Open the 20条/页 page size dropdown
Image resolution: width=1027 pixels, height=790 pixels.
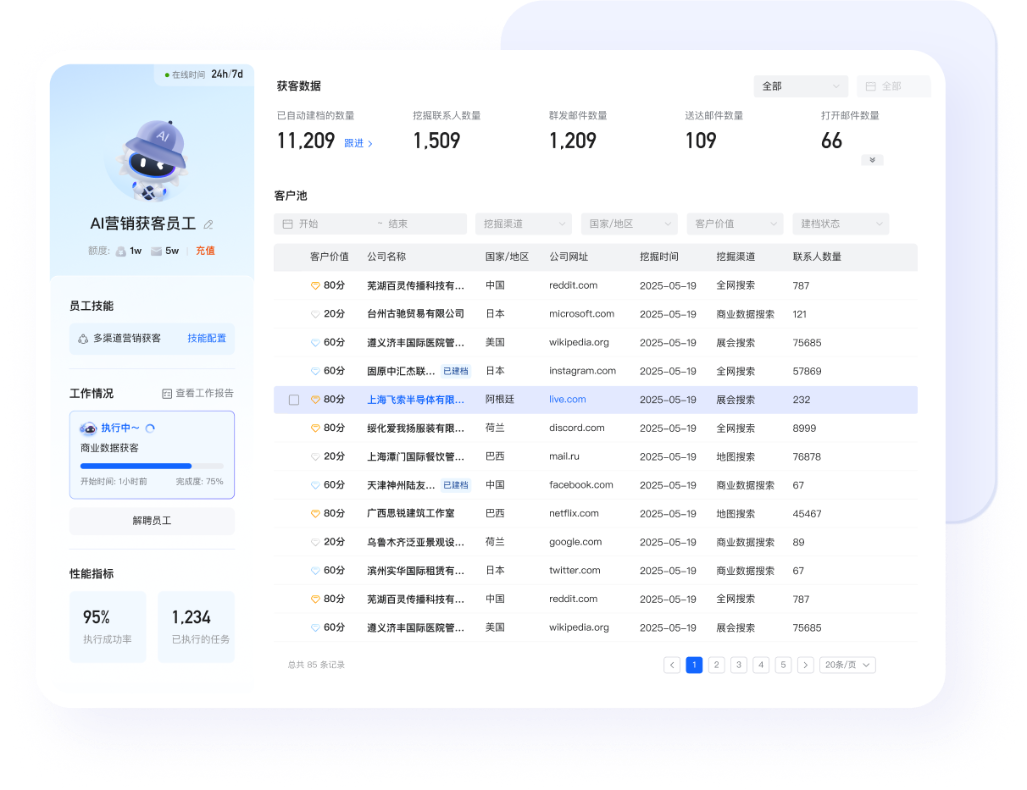click(847, 665)
